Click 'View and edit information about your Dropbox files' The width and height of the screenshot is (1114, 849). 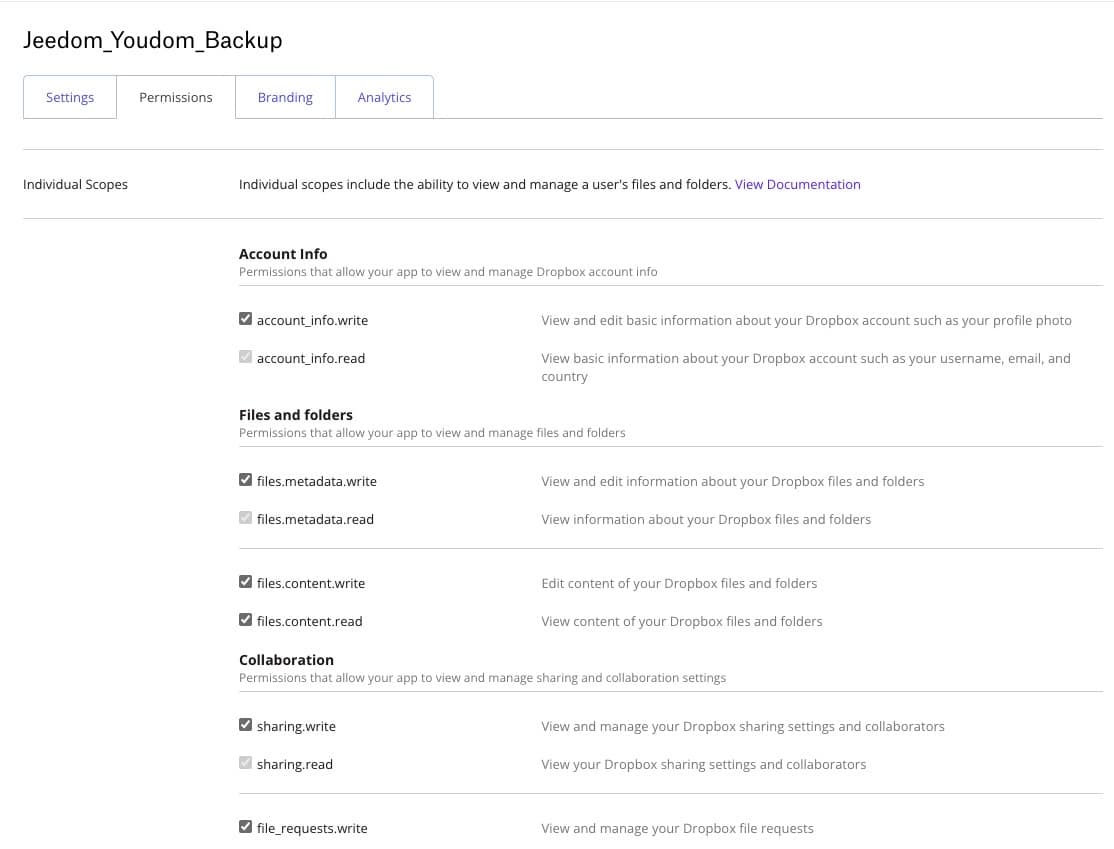coord(732,482)
